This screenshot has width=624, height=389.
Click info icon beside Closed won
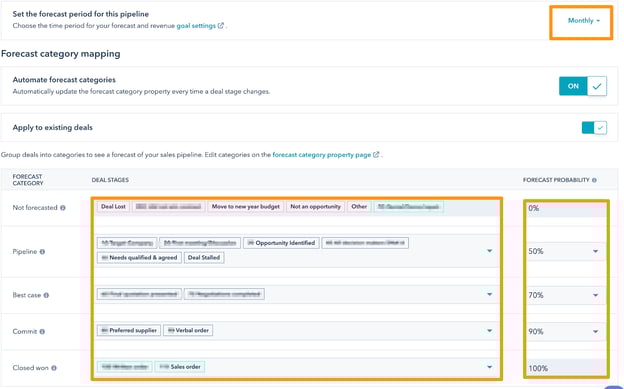click(54, 368)
